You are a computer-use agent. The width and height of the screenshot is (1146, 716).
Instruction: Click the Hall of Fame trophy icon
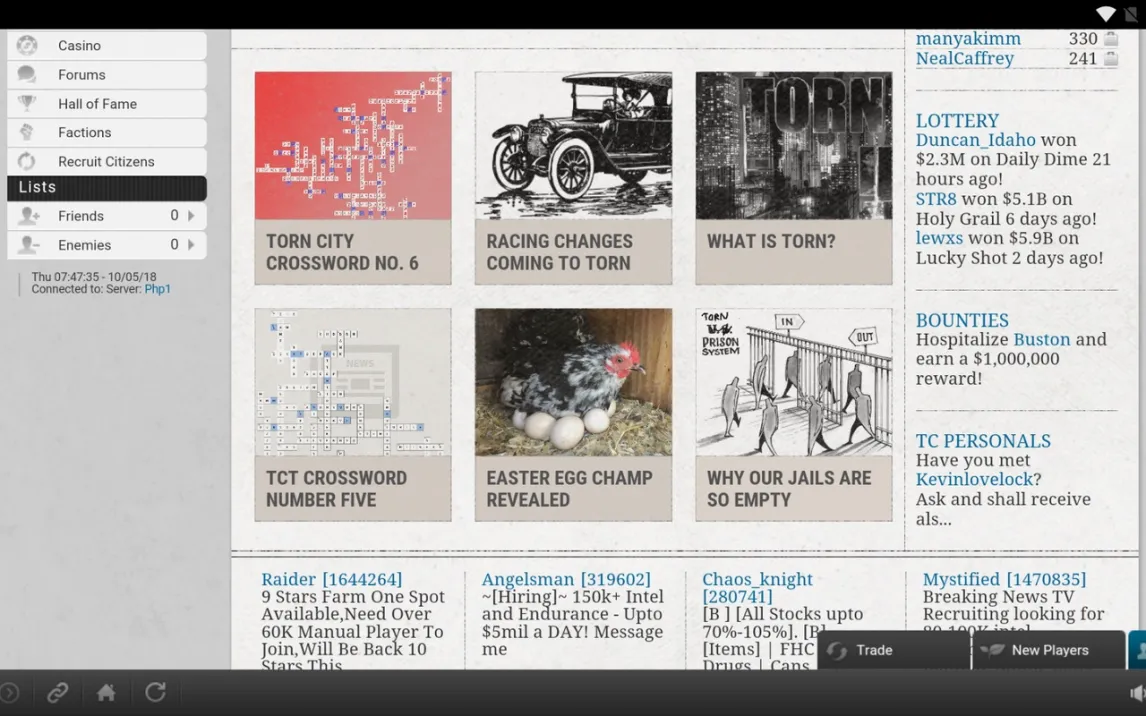point(27,104)
